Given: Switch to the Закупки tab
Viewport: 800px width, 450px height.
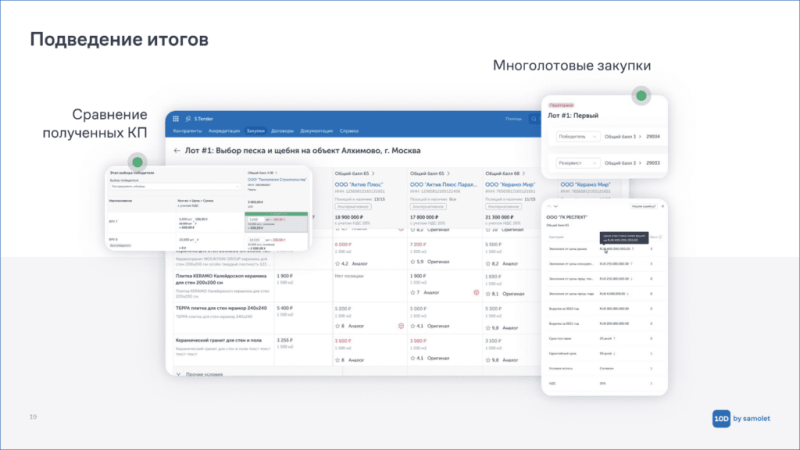Looking at the screenshot, I should tap(256, 130).
